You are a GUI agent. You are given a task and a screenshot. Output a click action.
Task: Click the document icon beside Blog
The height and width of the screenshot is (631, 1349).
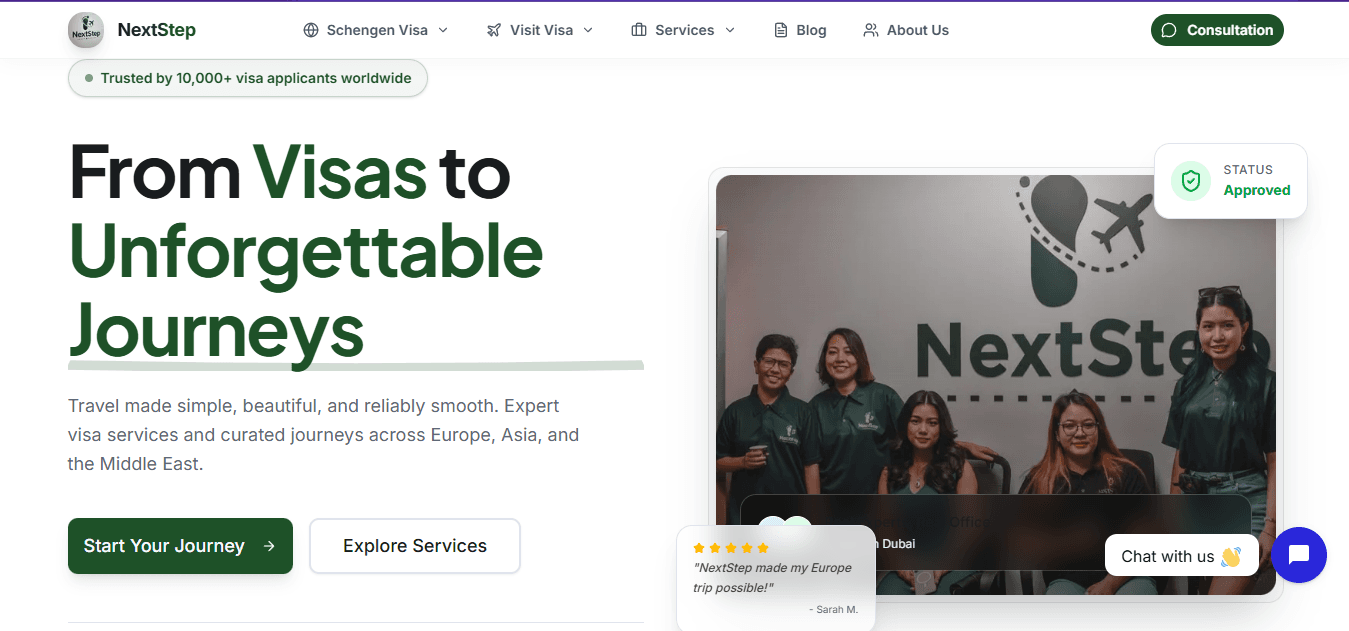click(x=781, y=30)
